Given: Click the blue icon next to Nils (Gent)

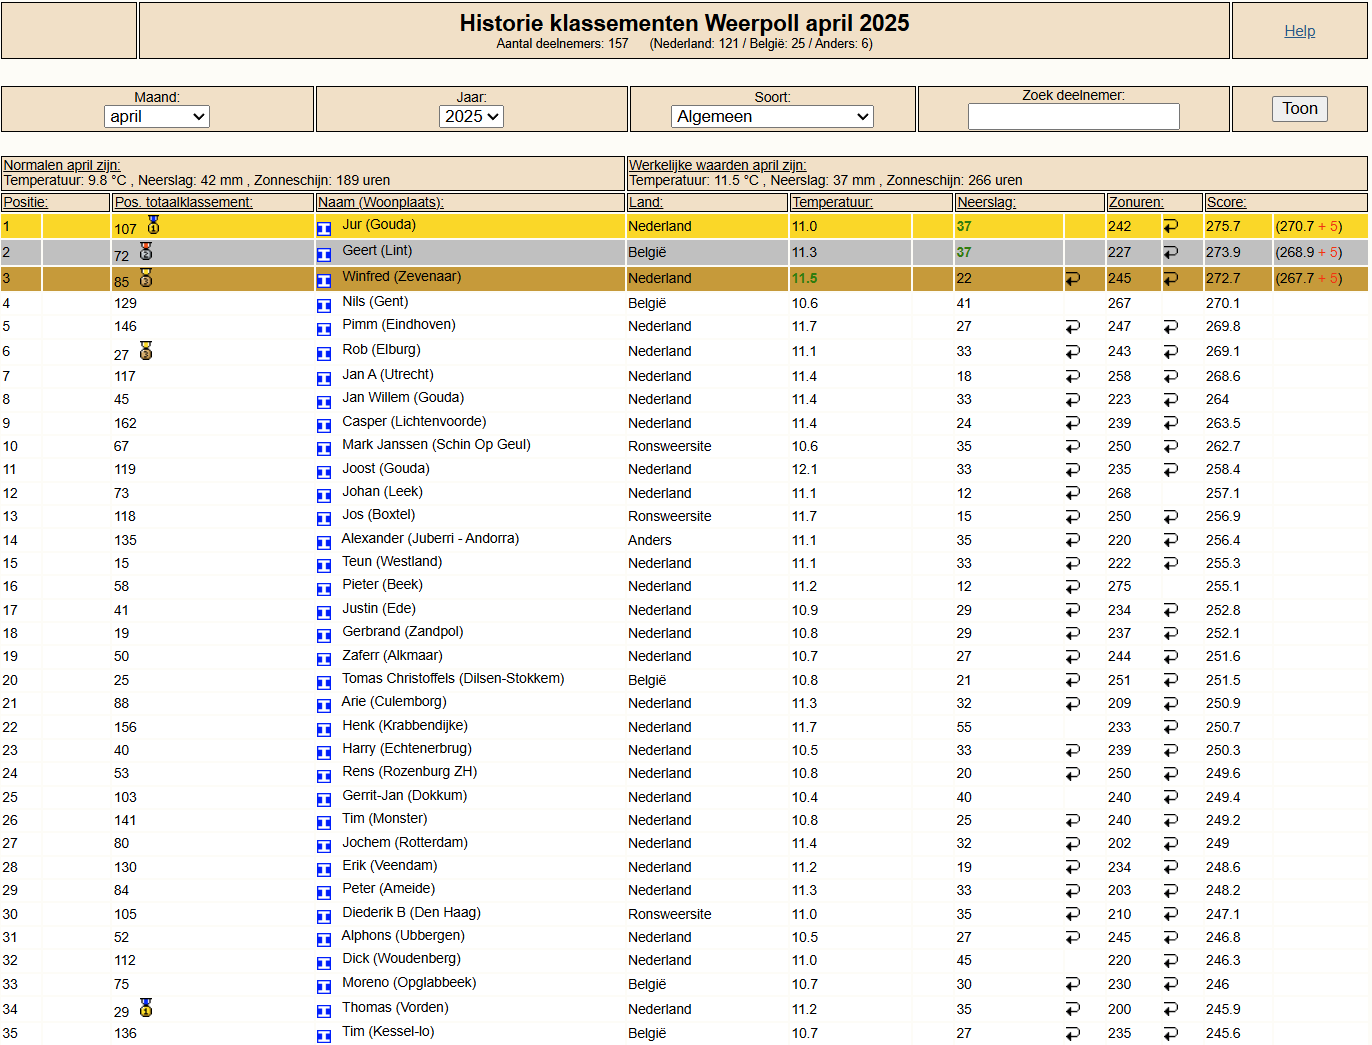Looking at the screenshot, I should tap(324, 306).
